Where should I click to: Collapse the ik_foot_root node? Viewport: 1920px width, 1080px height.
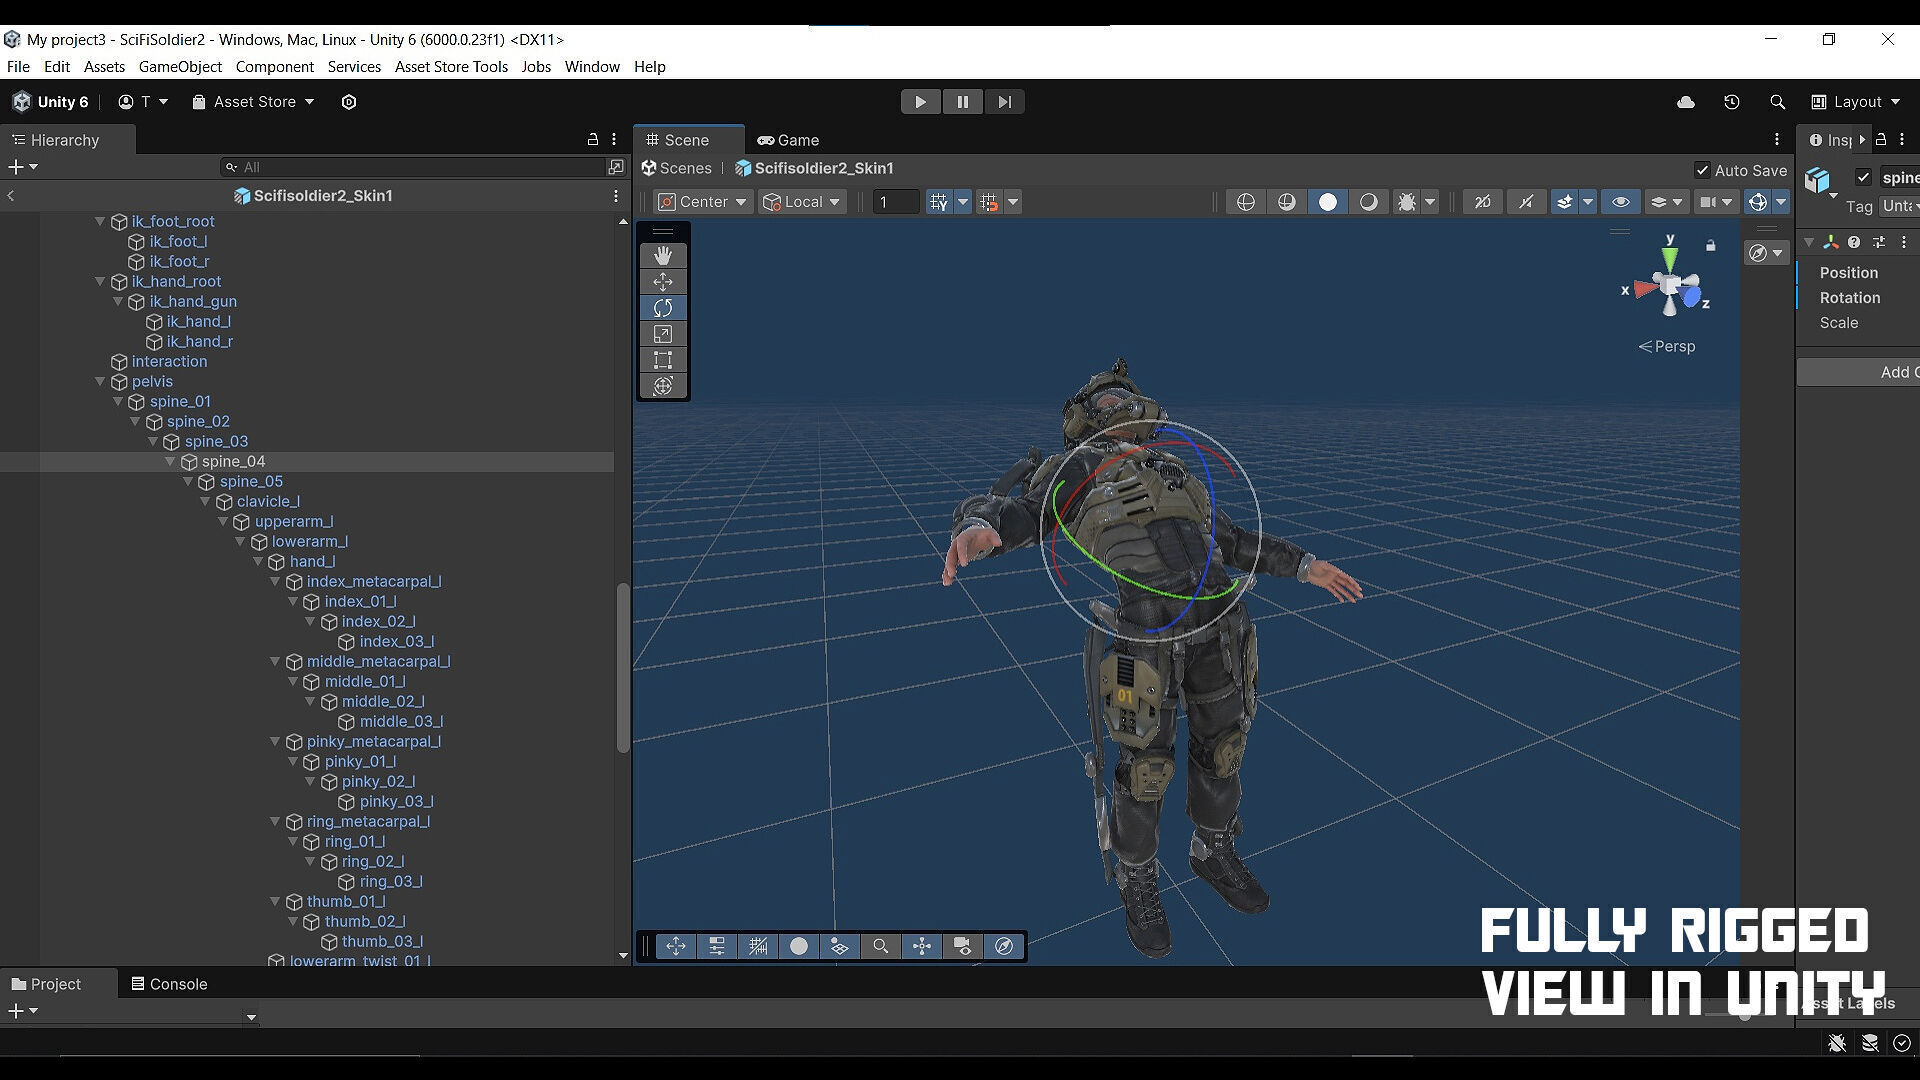(x=100, y=221)
